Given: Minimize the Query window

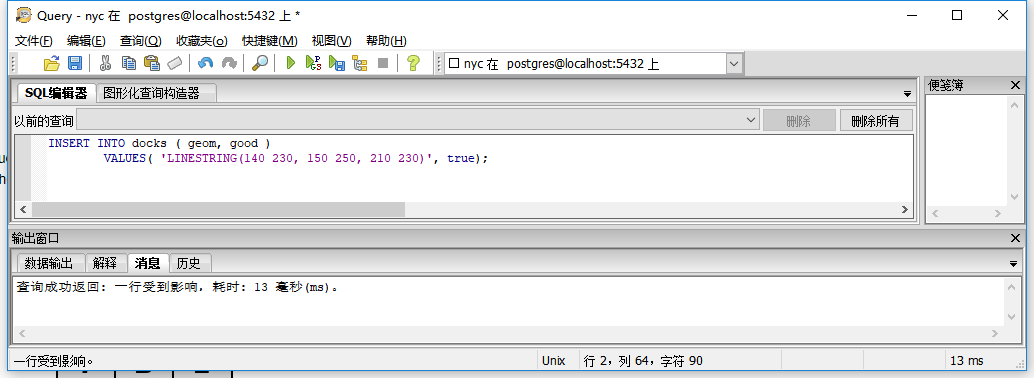Looking at the screenshot, I should (x=913, y=15).
